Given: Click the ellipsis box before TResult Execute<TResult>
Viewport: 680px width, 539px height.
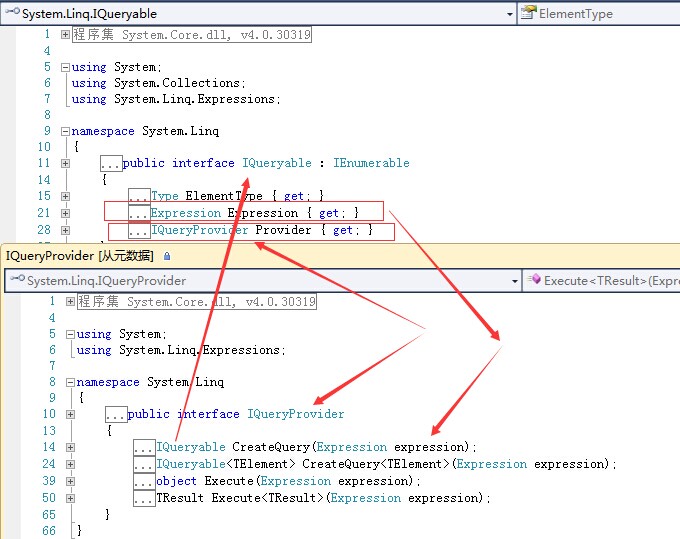Looking at the screenshot, I should pos(144,498).
